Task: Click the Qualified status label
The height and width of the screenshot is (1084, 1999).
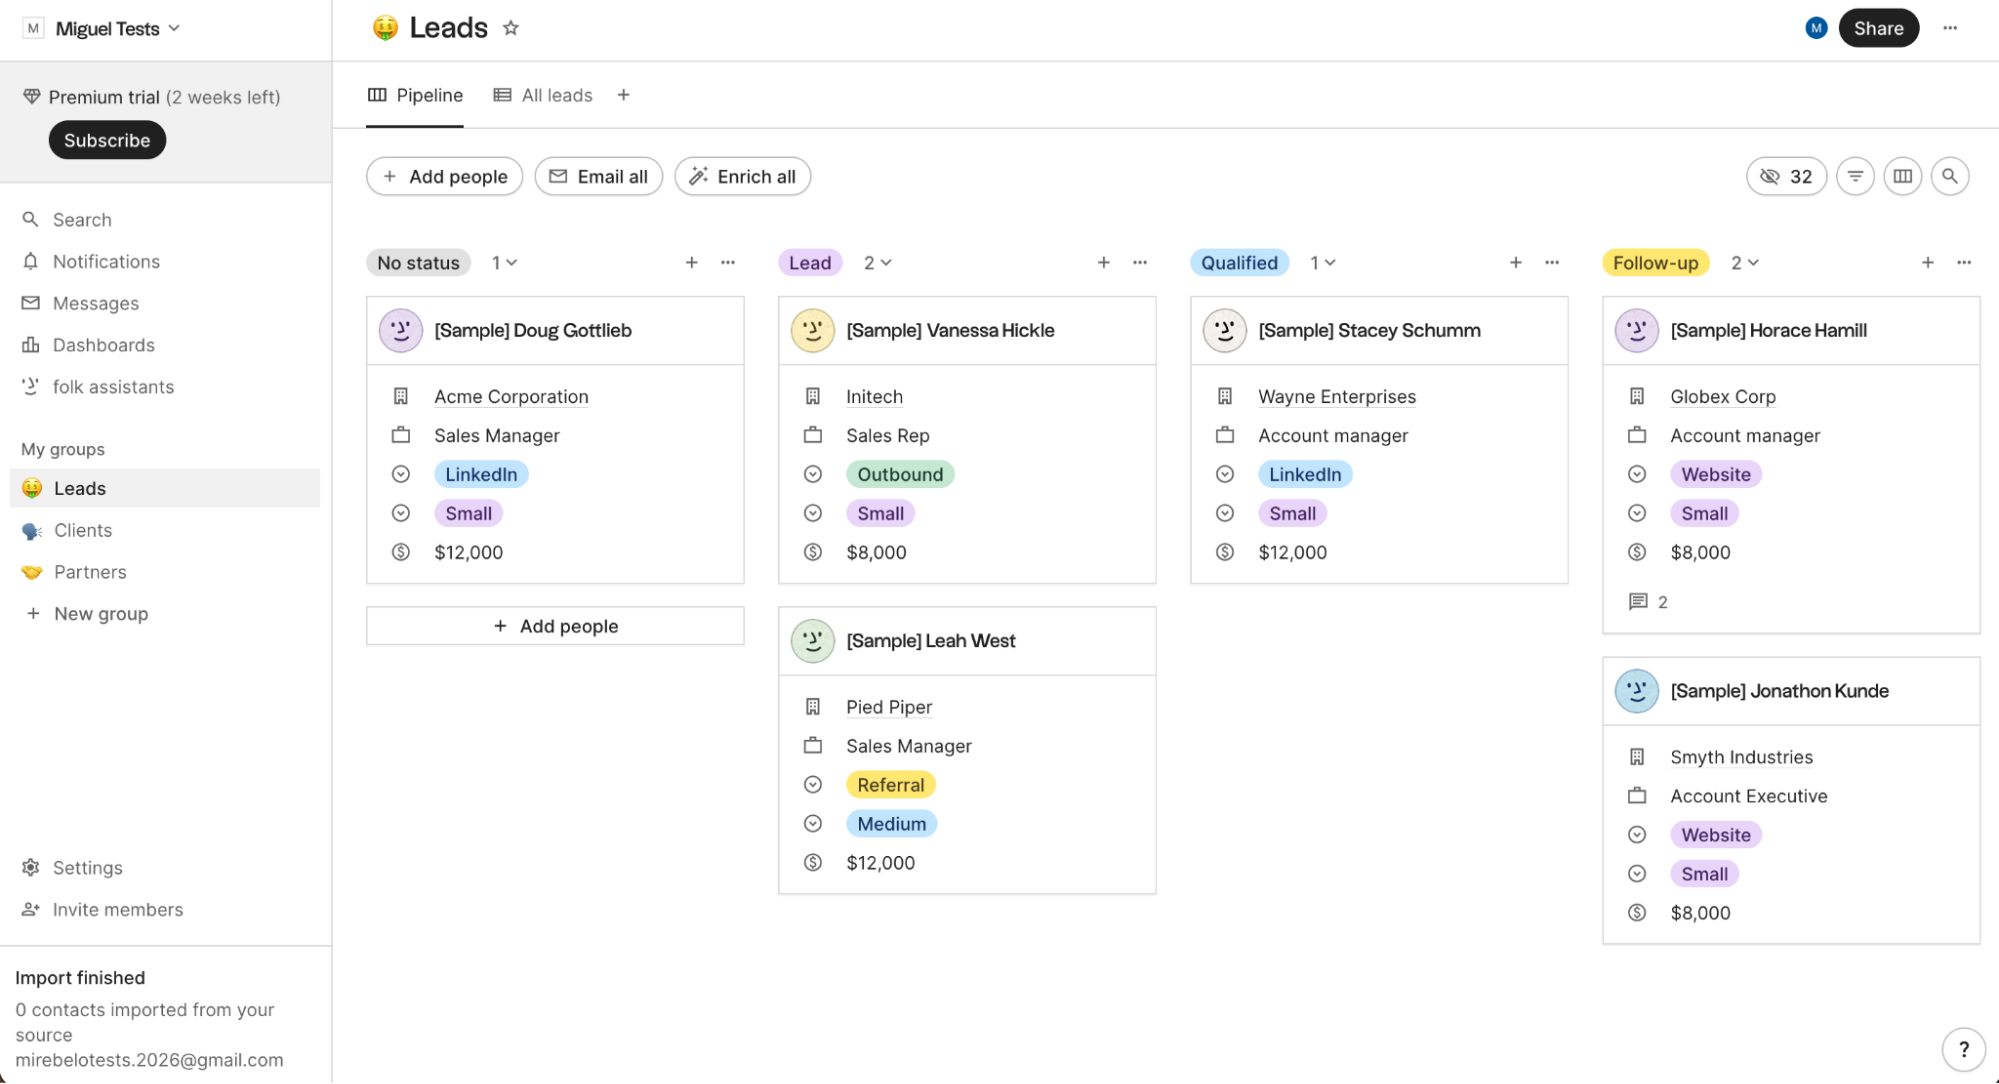Action: click(1239, 263)
